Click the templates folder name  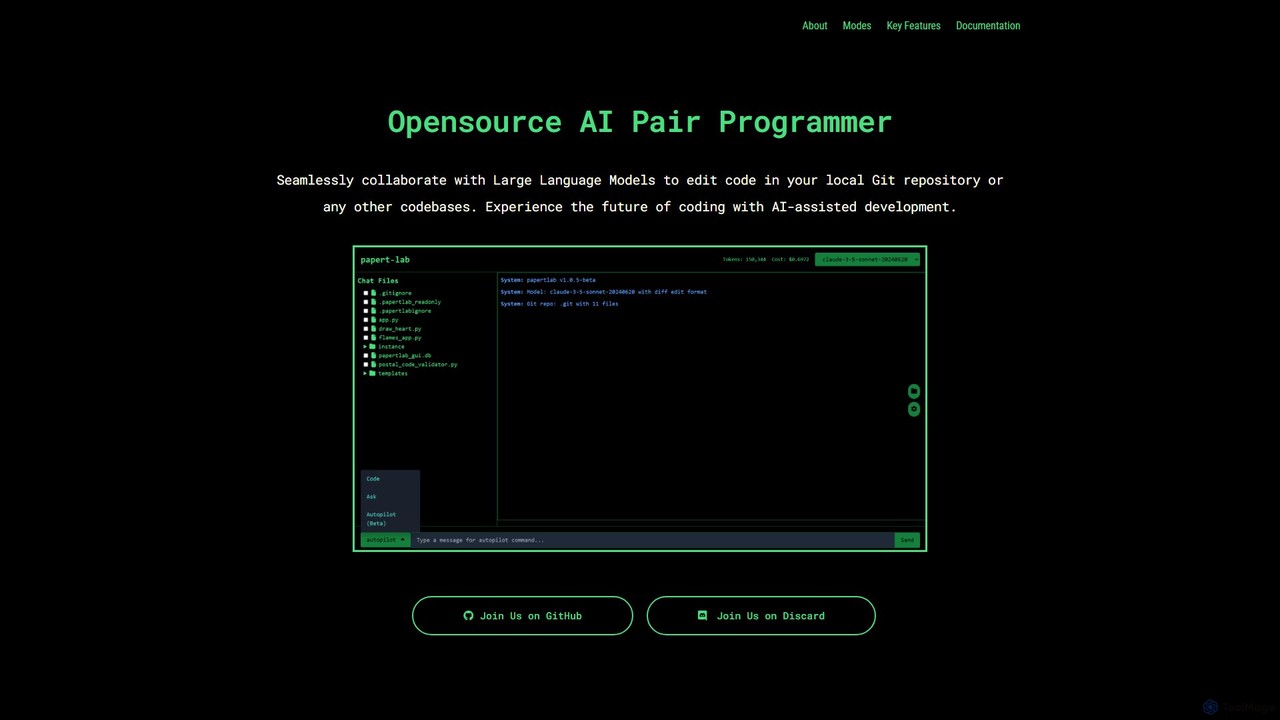pyautogui.click(x=393, y=374)
